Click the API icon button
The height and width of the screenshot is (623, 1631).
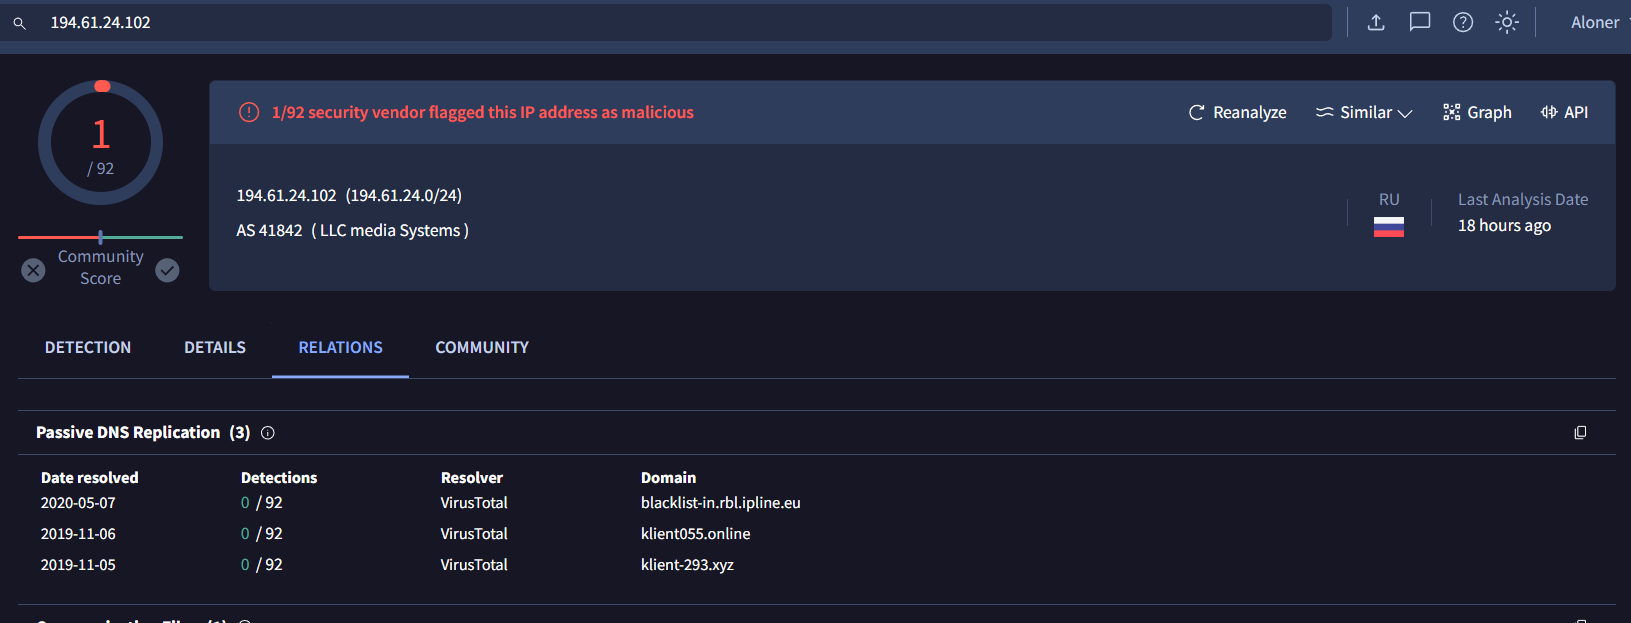point(1564,112)
